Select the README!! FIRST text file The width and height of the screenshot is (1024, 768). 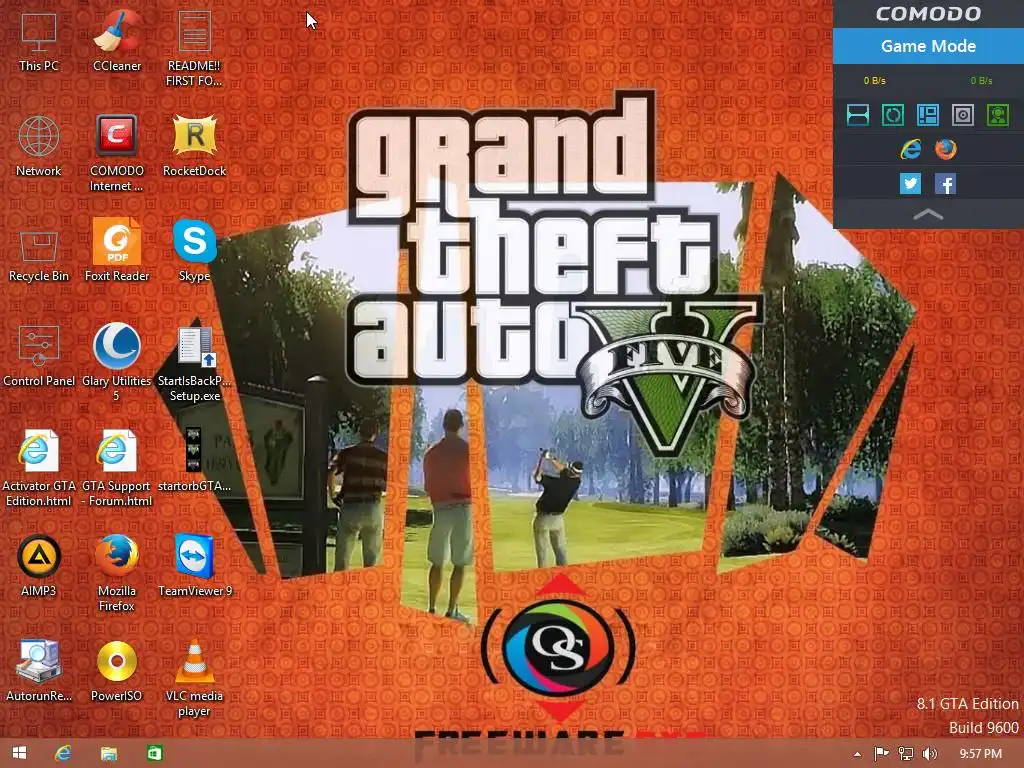[x=194, y=49]
